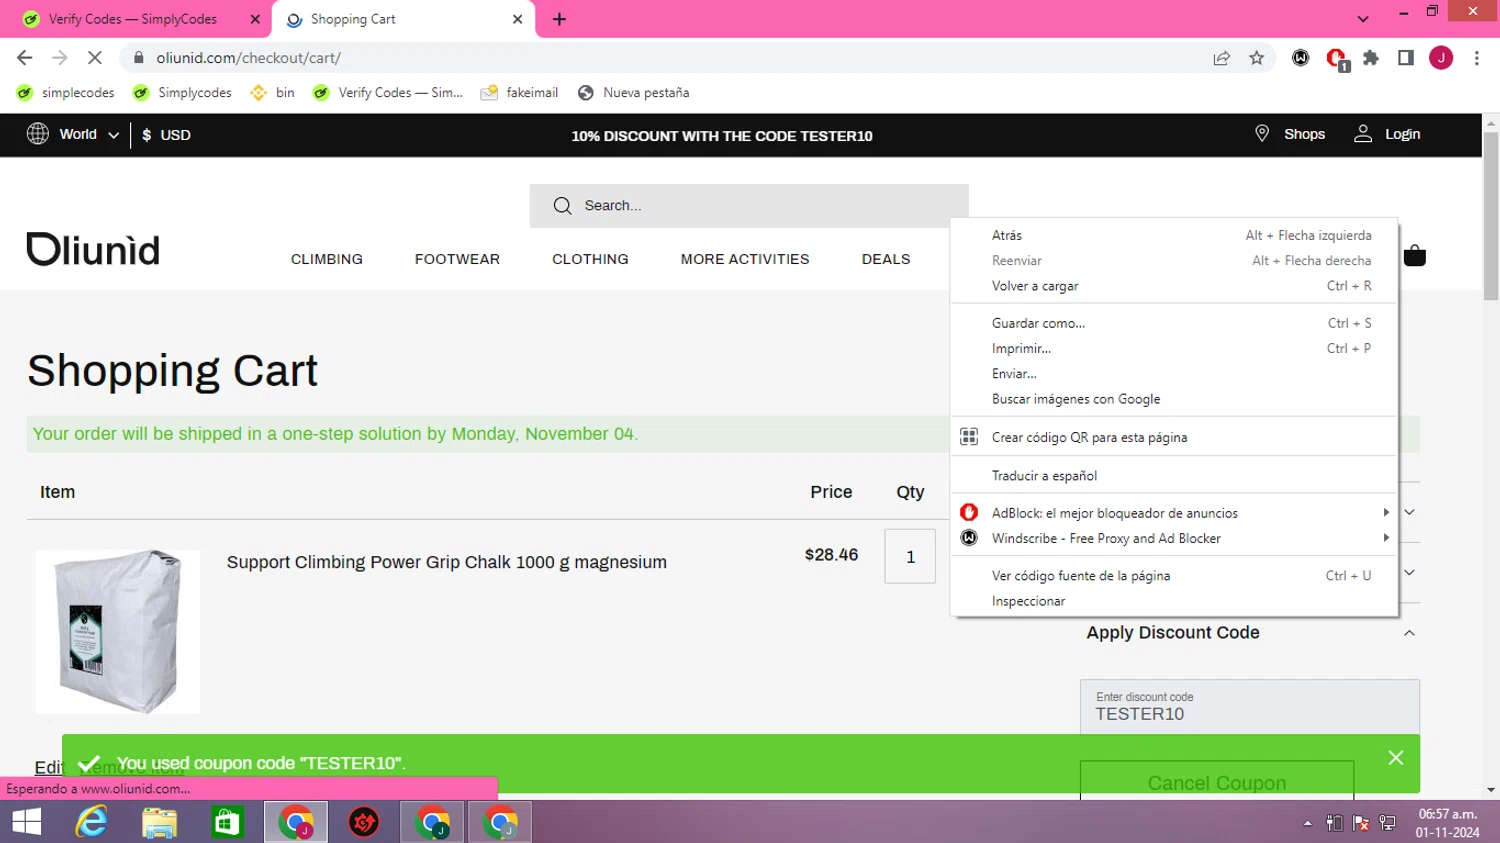Viewport: 1500px width, 843px height.
Task: Select Guardar como... option
Action: tap(1174, 323)
